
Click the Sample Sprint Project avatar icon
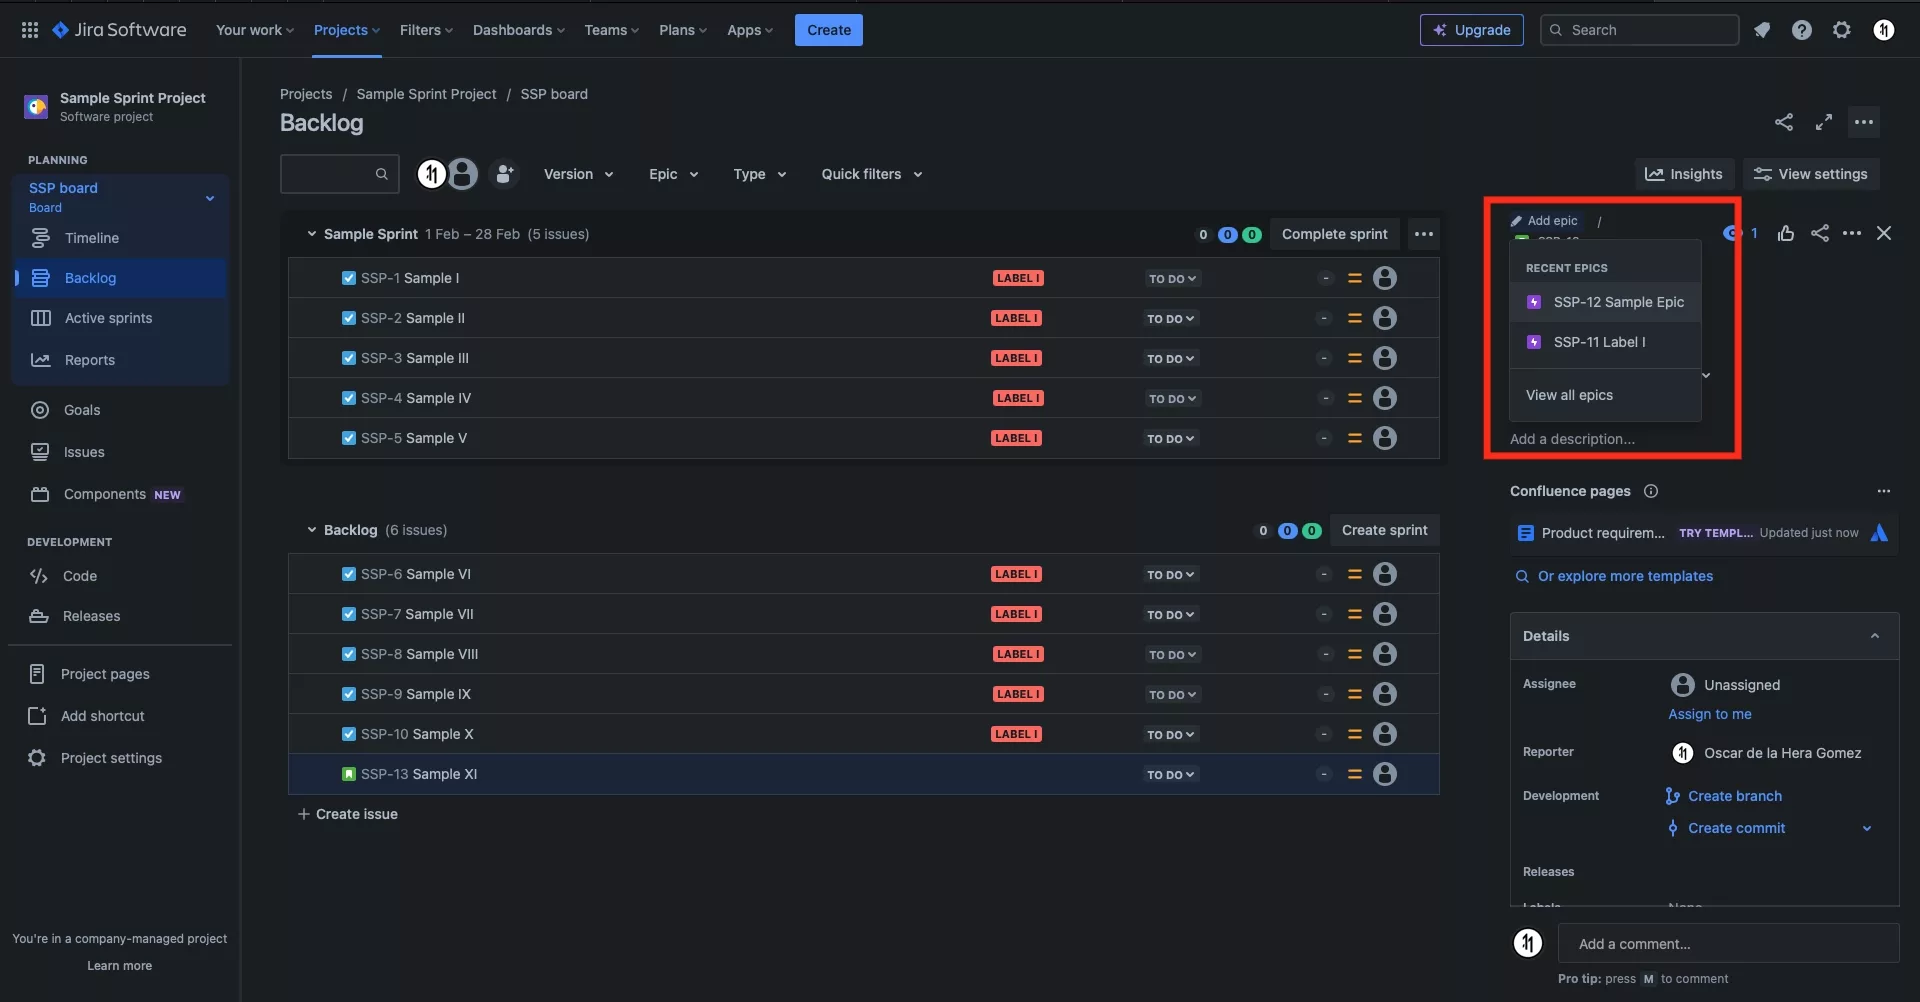[36, 106]
